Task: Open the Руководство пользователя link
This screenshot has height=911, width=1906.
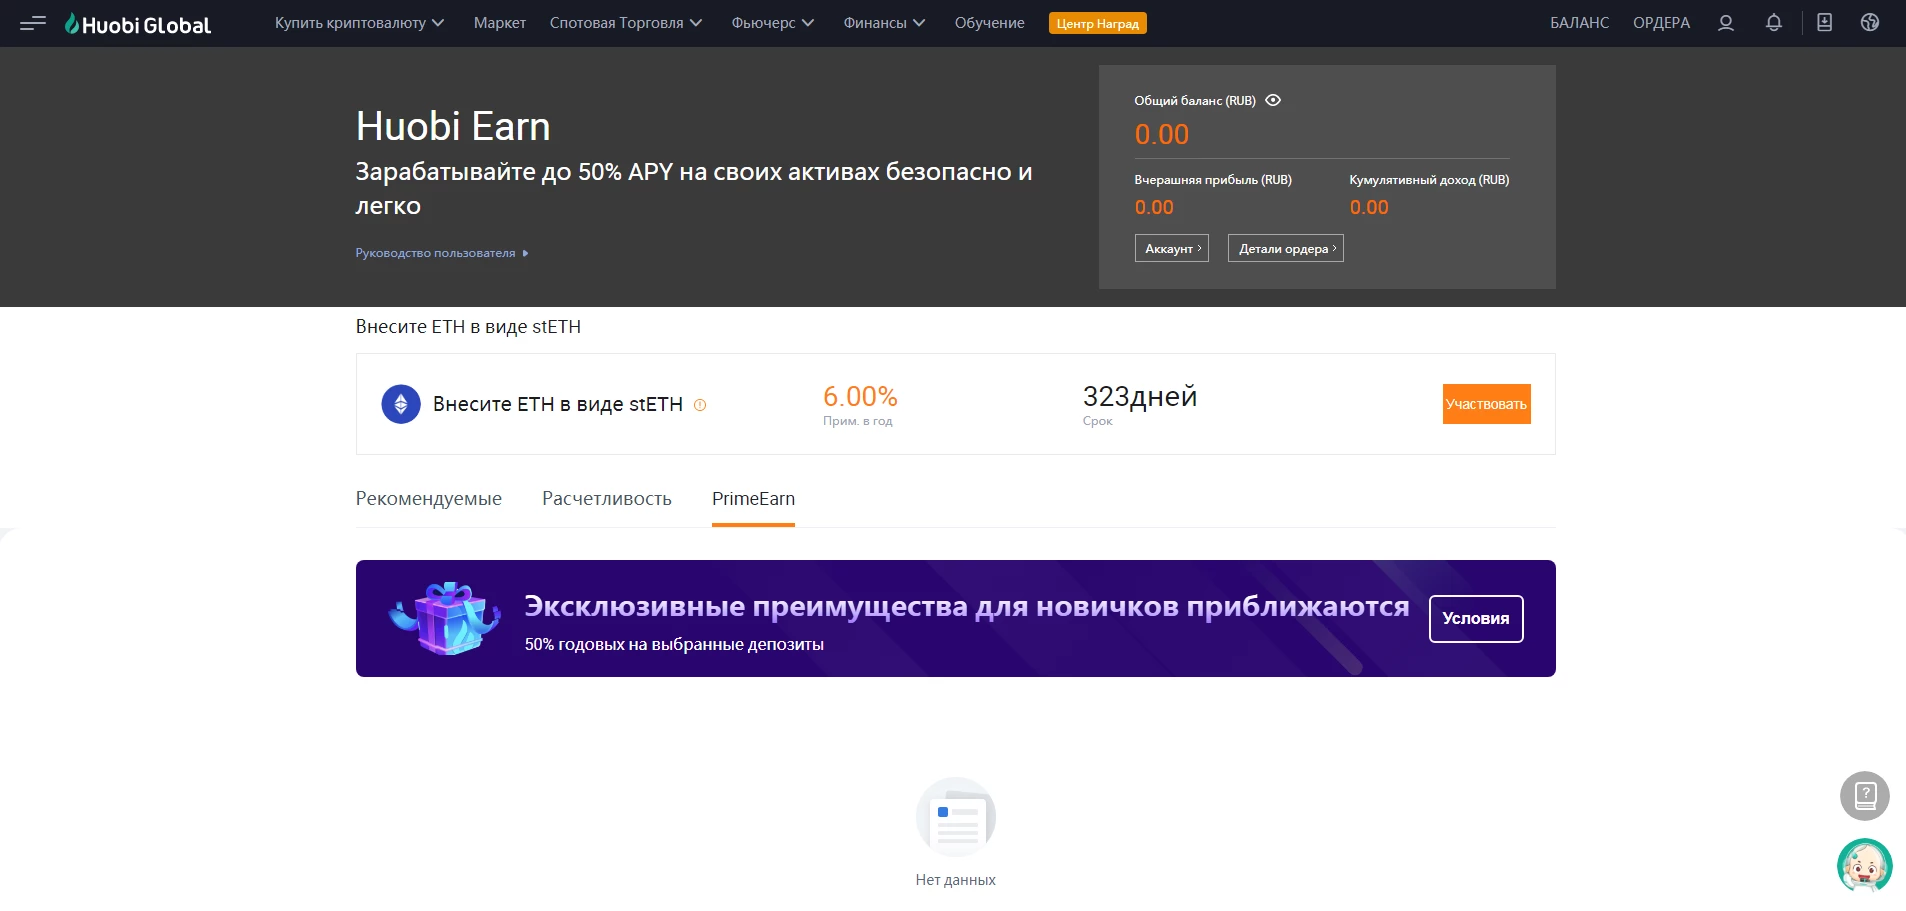Action: click(x=441, y=253)
